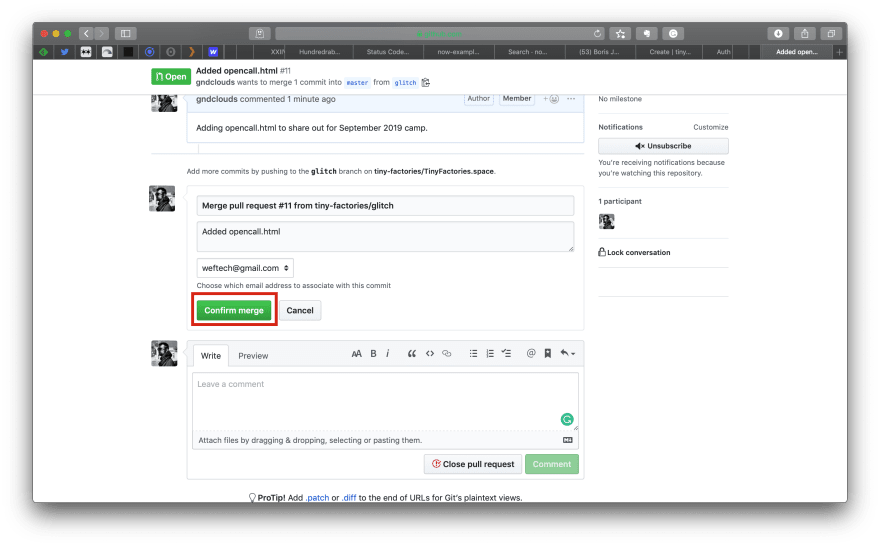Switch to the Status Code... tab
880x546 pixels.
click(388, 52)
